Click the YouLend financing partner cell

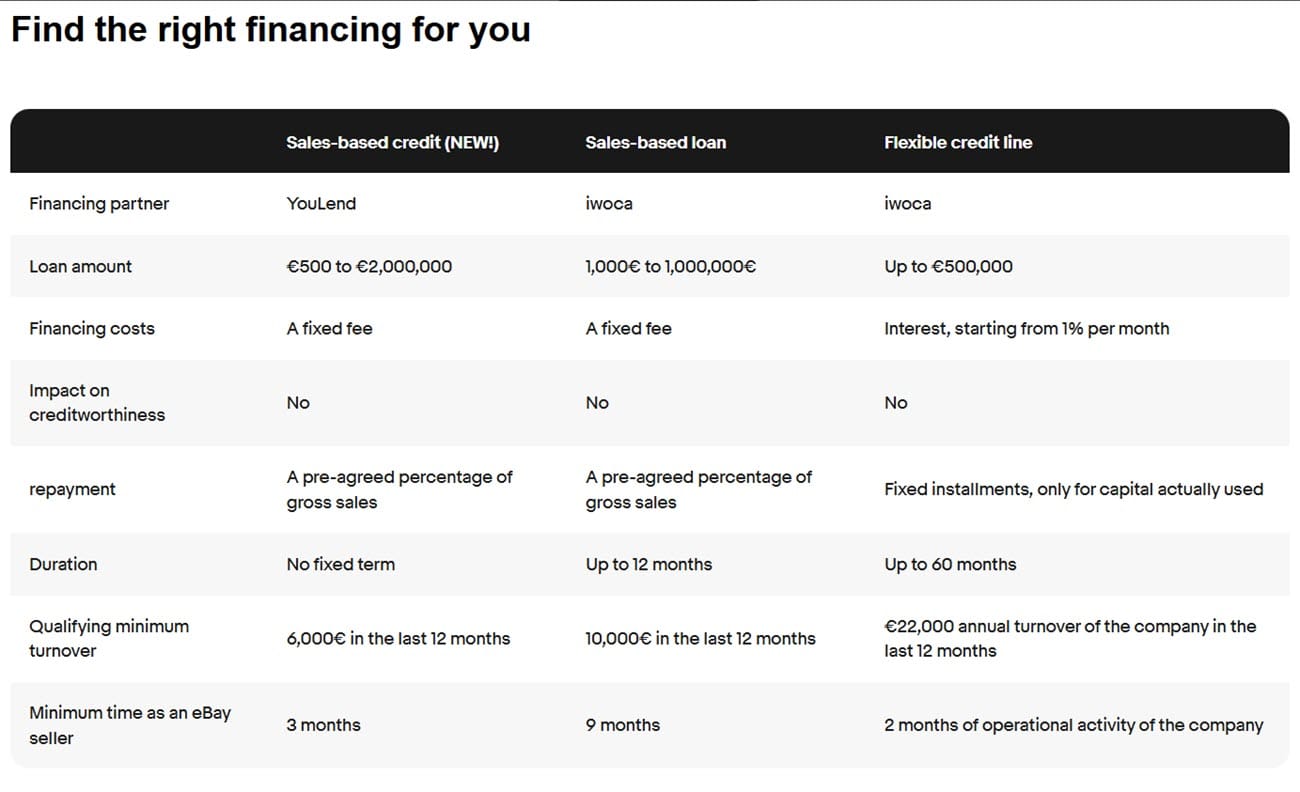click(x=321, y=204)
